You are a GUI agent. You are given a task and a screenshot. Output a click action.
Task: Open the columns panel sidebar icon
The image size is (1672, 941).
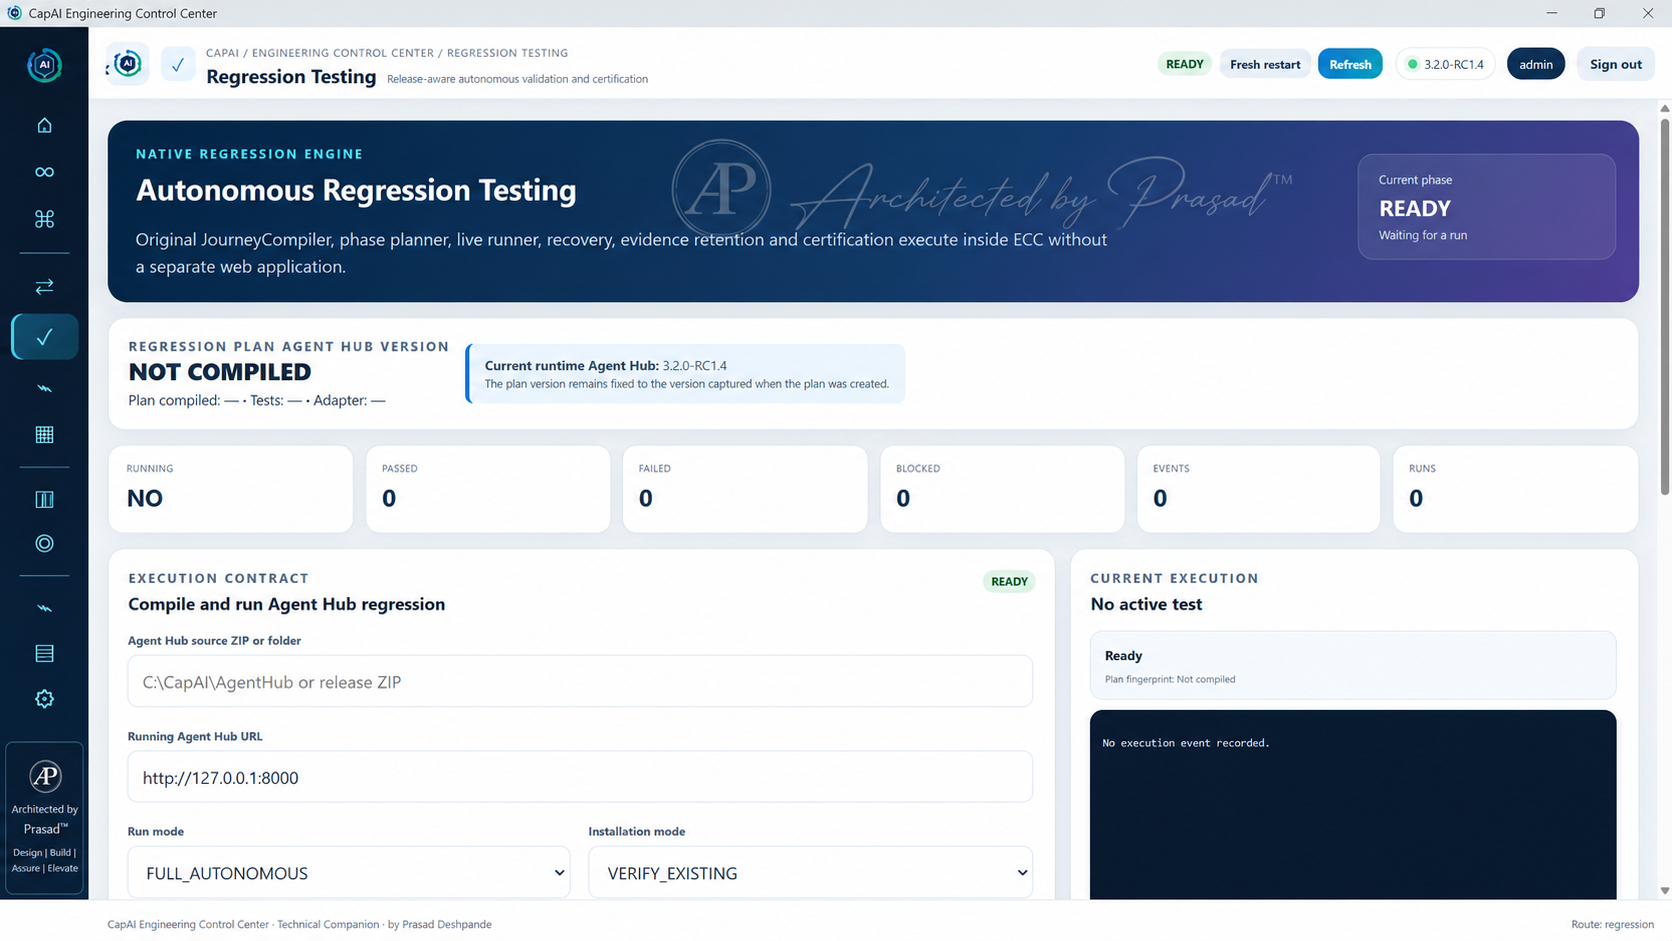44,499
